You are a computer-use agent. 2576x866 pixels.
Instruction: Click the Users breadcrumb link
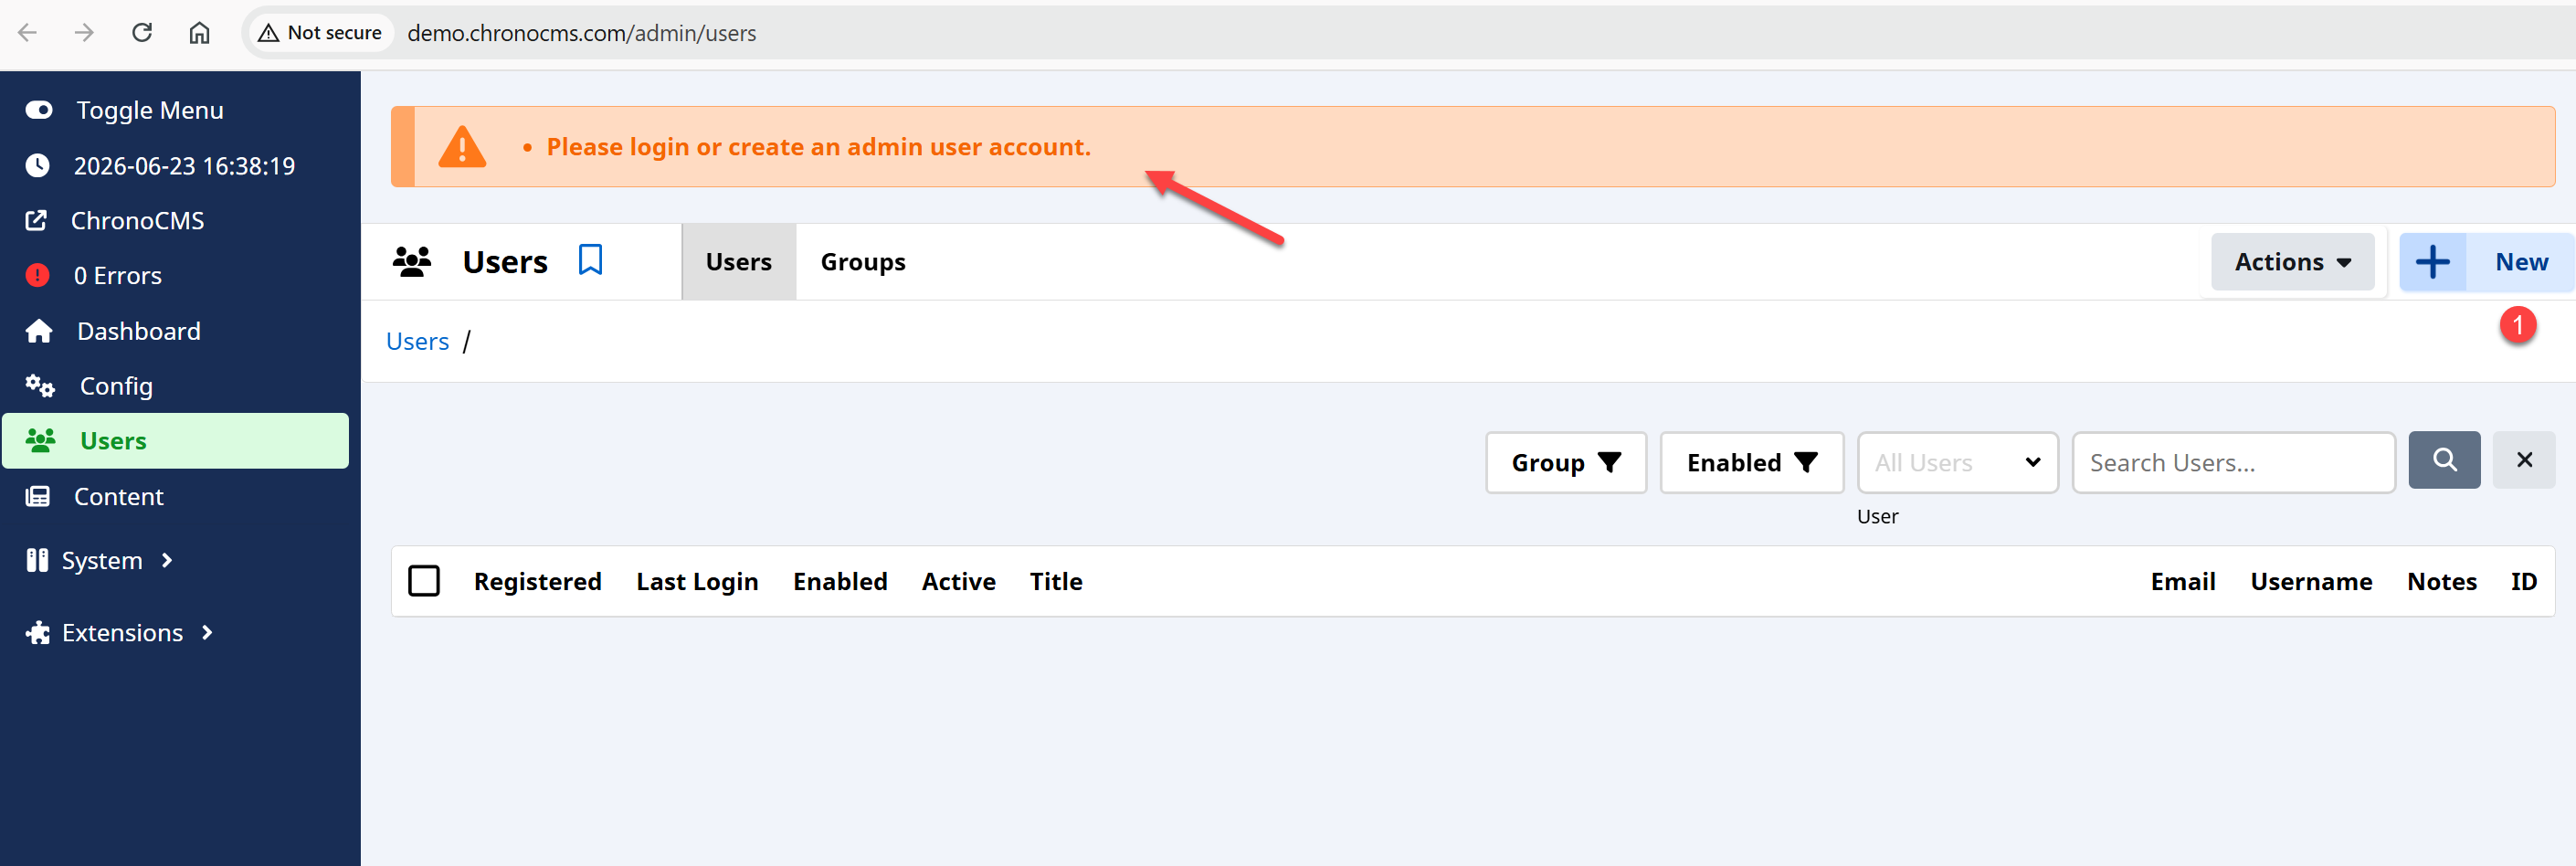click(x=417, y=341)
